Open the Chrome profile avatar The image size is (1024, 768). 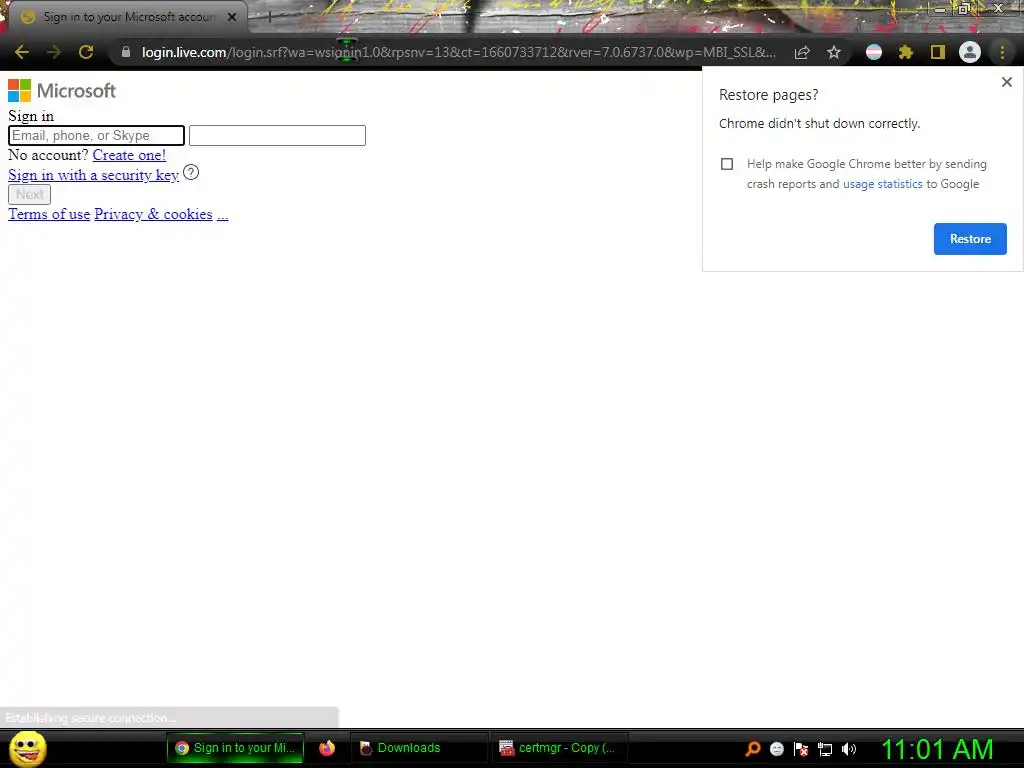pos(970,52)
